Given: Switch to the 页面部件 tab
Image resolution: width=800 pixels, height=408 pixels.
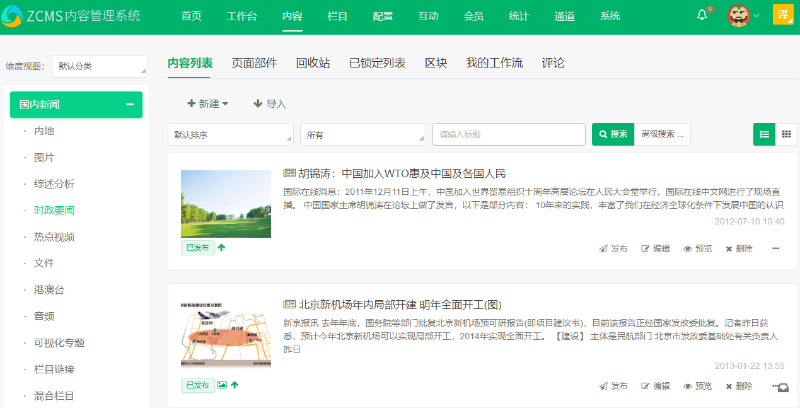Looking at the screenshot, I should 254,63.
